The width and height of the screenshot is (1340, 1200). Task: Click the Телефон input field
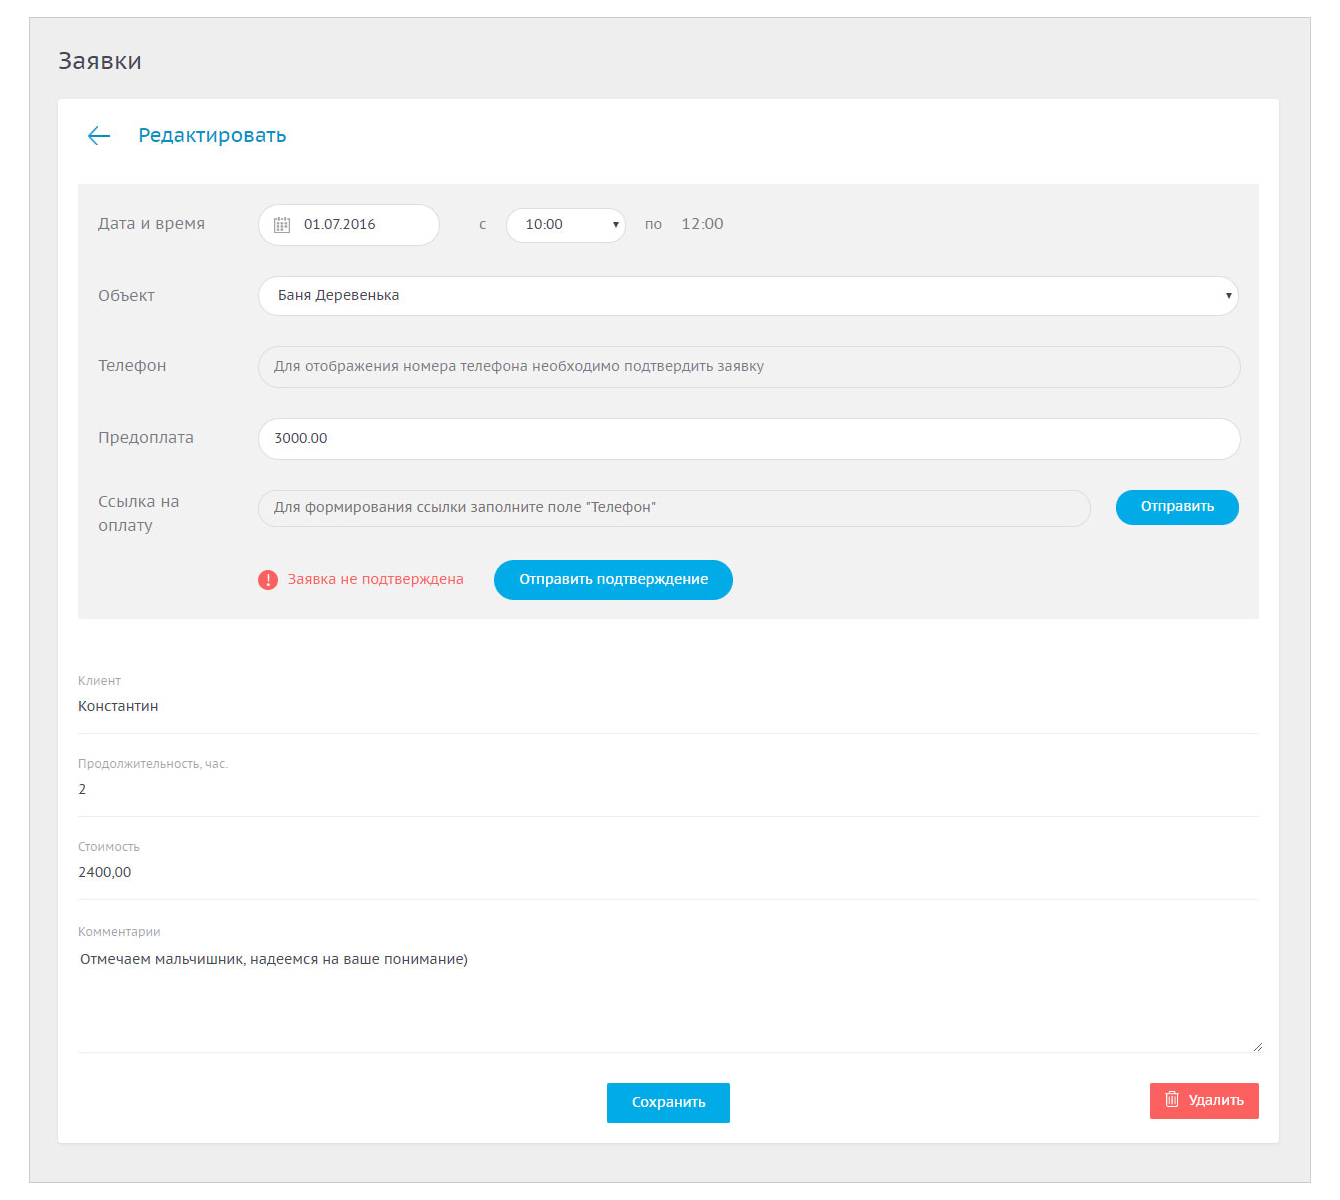(748, 367)
